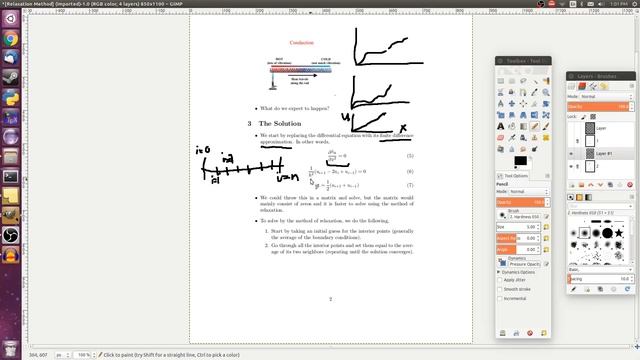Image resolution: width=640 pixels, height=360 pixels.
Task: Open the px units dropdown in status bar
Action: (x=63, y=355)
